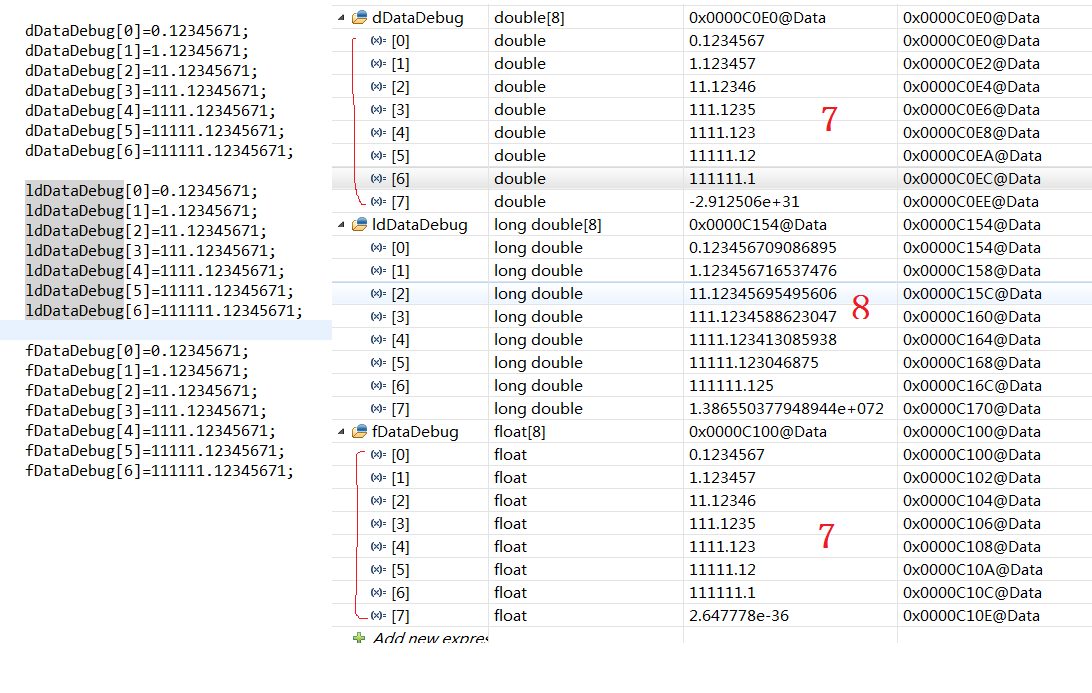This screenshot has height=693, width=1092.
Task: Click Add new expression entry
Action: 430,637
